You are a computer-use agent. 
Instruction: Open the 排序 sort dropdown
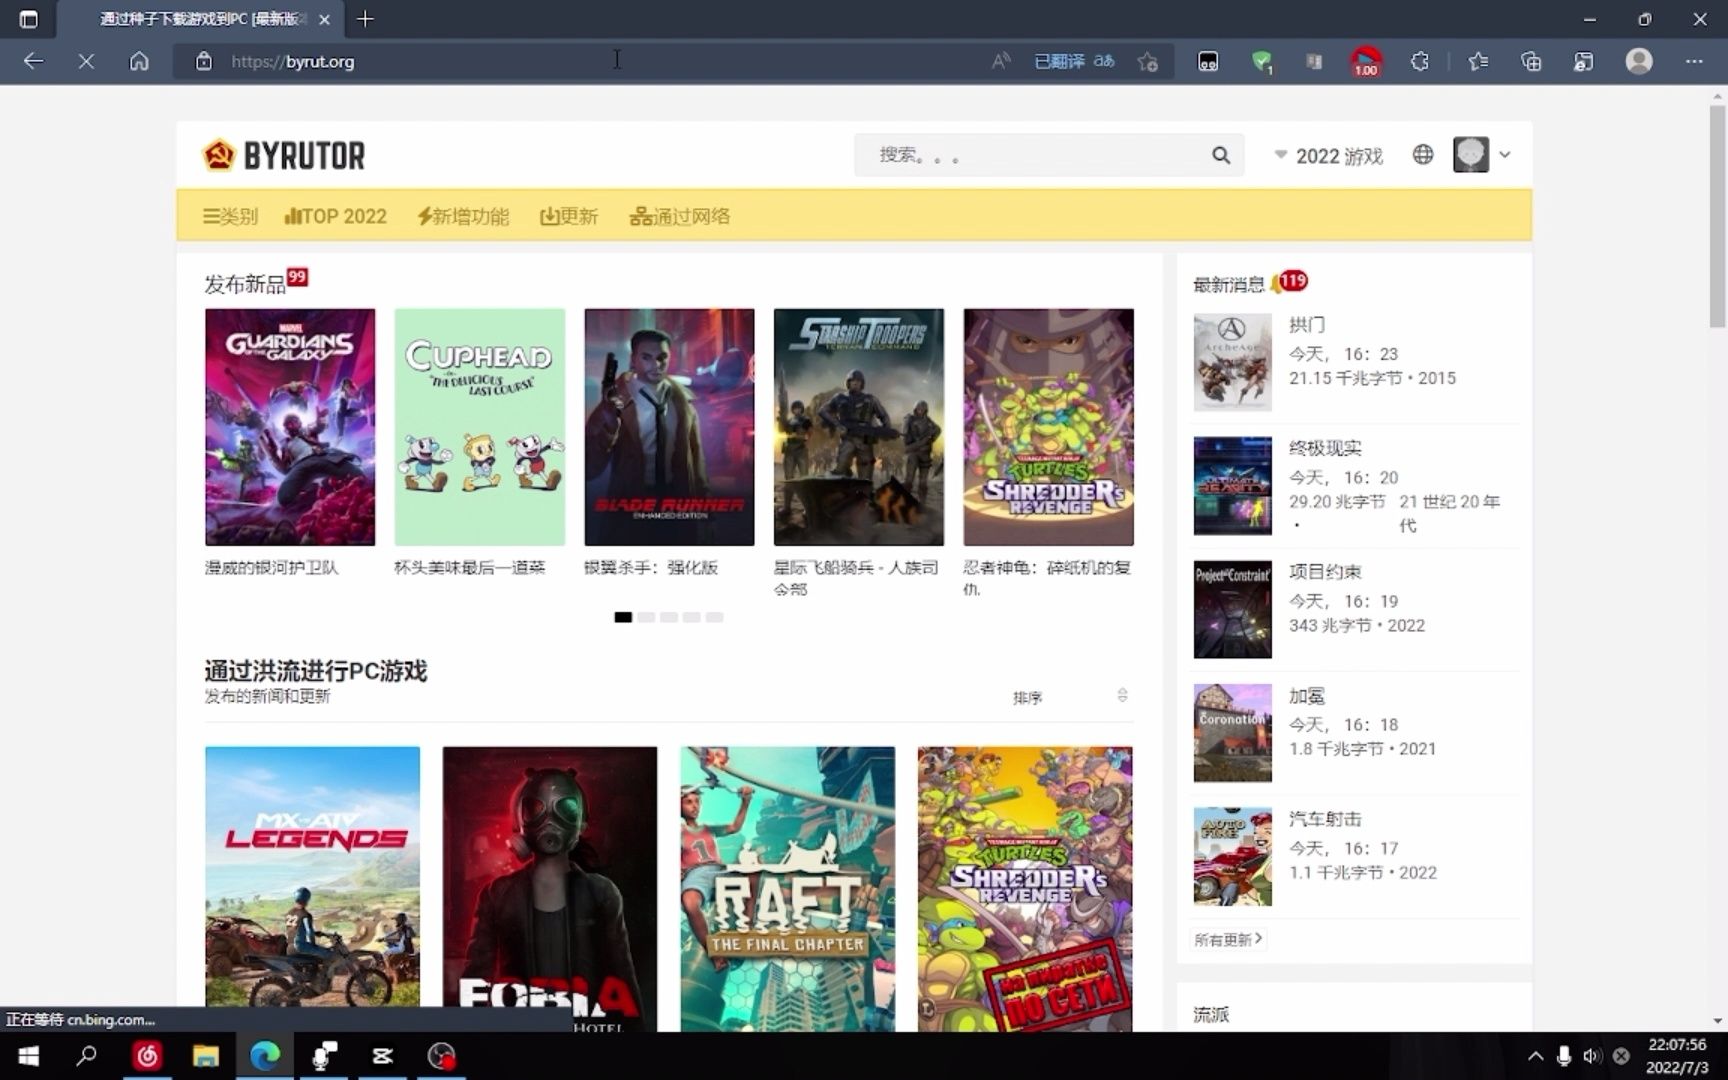click(1070, 697)
